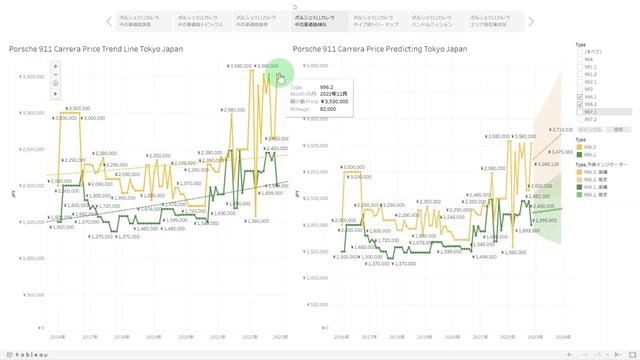Image resolution: width=640 pixels, height=360 pixels.
Task: Click the ¥1,580,000 label on Trend chart
Action: pyautogui.click(x=257, y=221)
